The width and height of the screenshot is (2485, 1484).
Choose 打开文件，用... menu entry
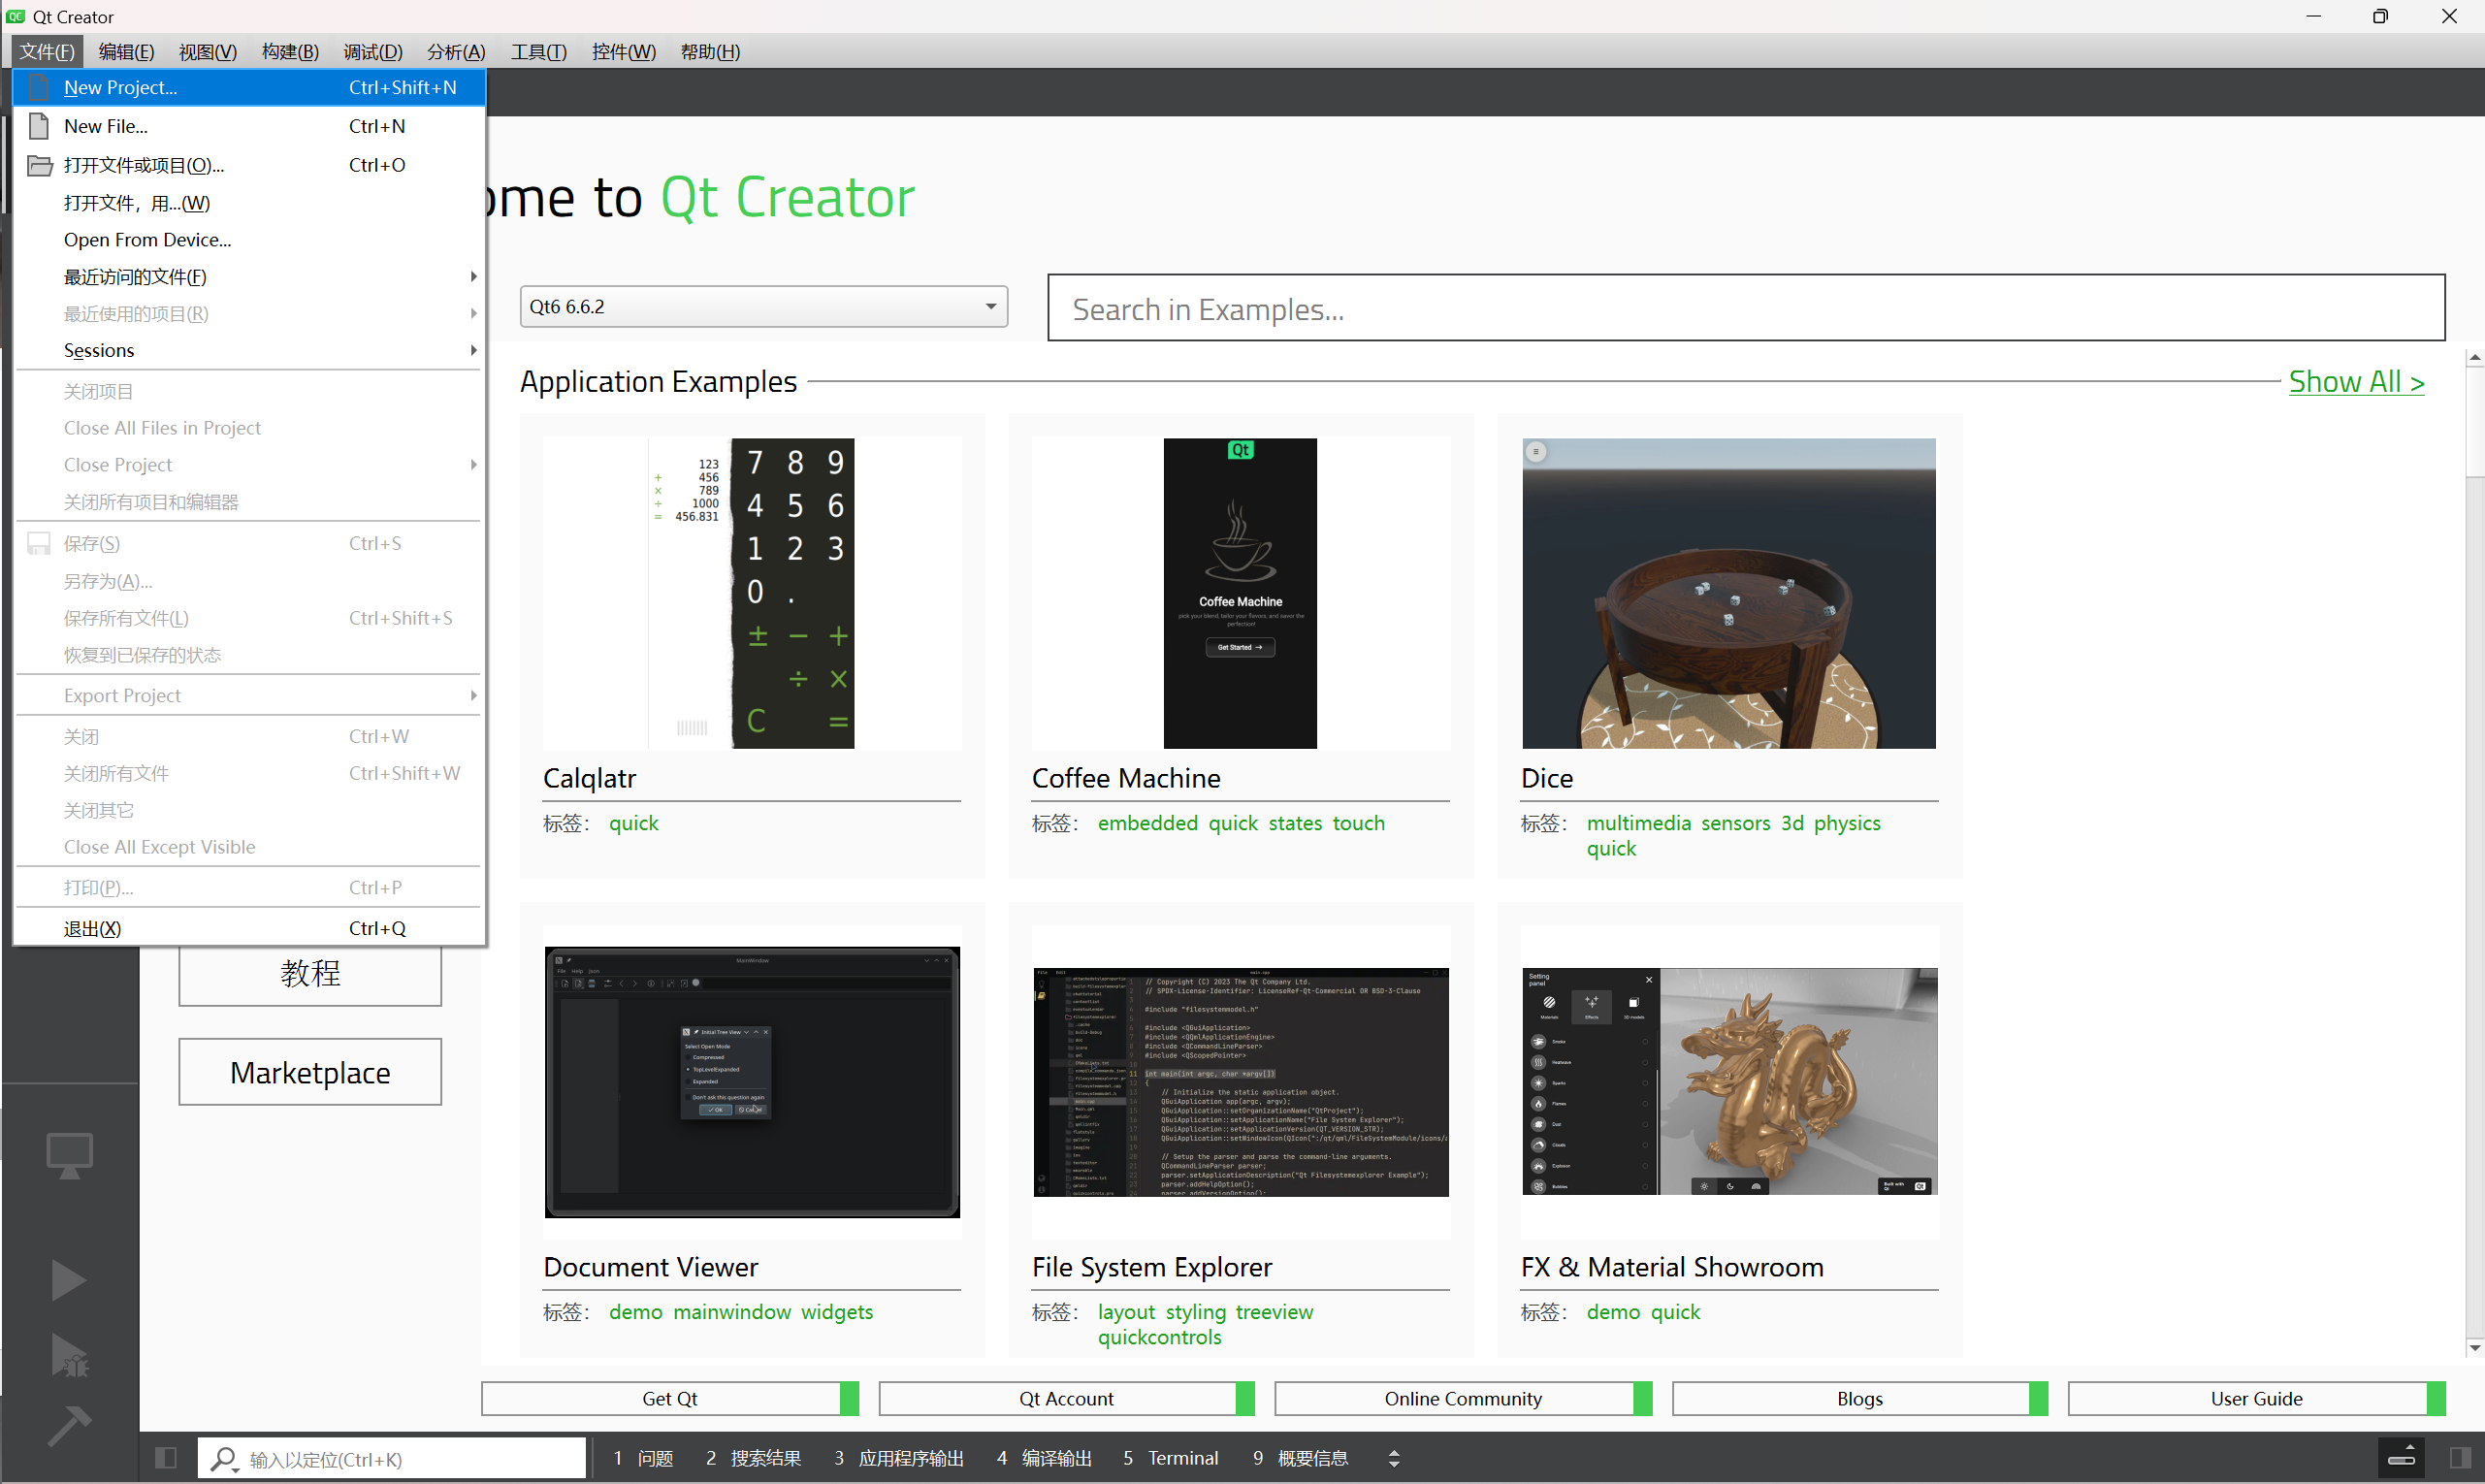(x=249, y=203)
